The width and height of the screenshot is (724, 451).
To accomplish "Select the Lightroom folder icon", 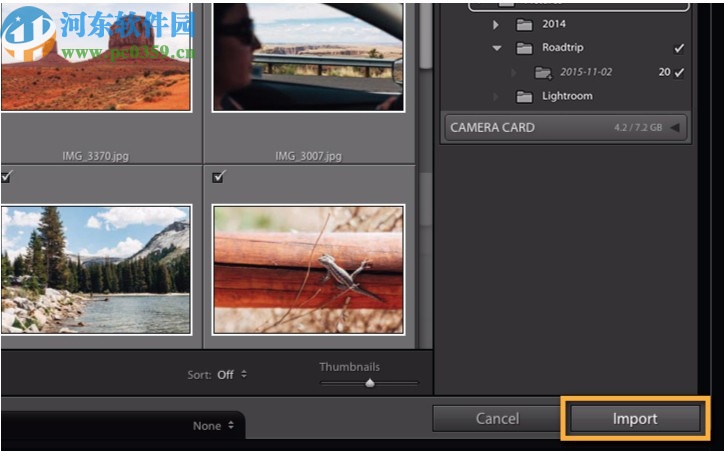I will (x=524, y=96).
